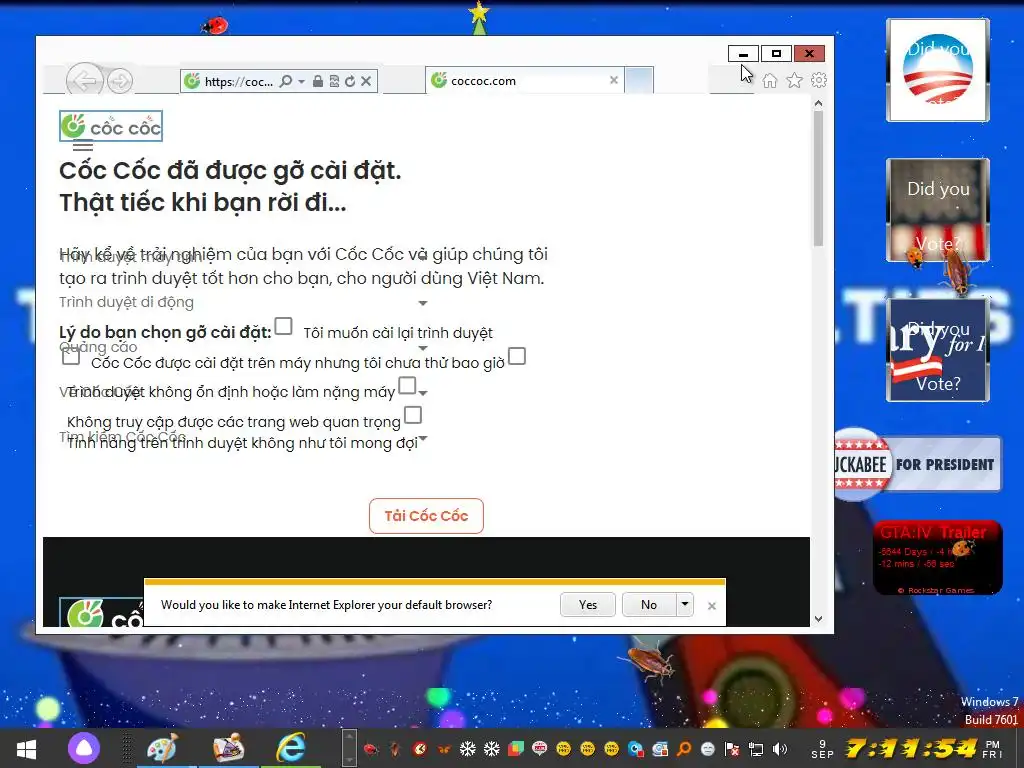This screenshot has height=768, width=1024.
Task: Click the GTA:IV Trailer countdown gadget
Action: (937, 557)
